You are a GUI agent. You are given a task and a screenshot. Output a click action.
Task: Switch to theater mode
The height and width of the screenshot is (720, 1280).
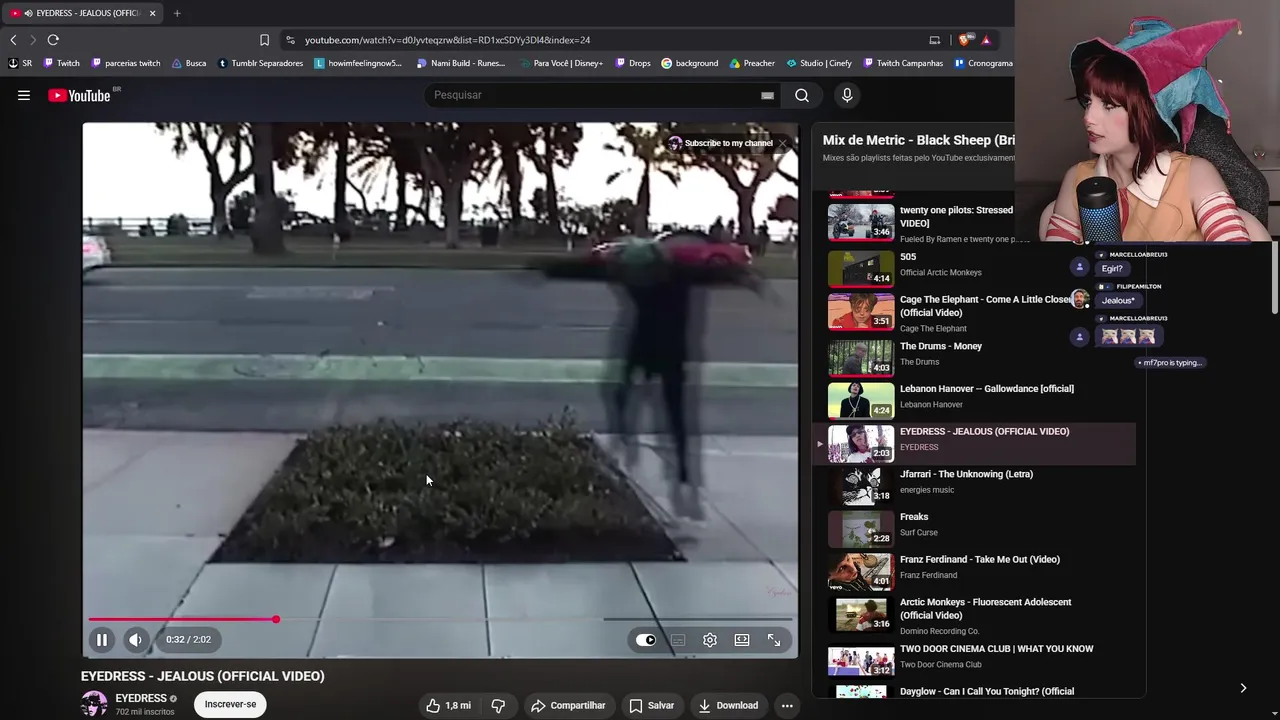742,640
